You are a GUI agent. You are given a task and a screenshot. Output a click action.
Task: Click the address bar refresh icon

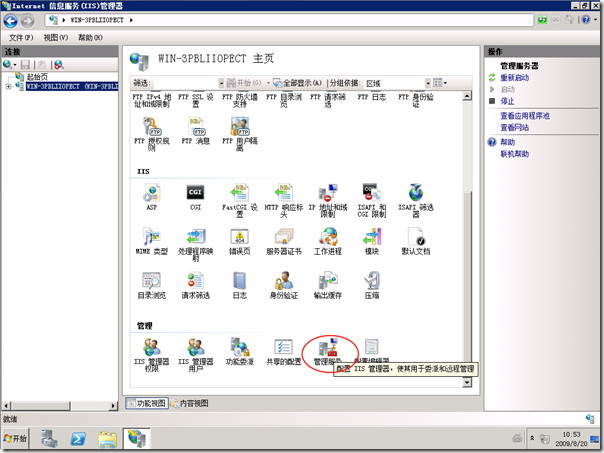[x=542, y=19]
